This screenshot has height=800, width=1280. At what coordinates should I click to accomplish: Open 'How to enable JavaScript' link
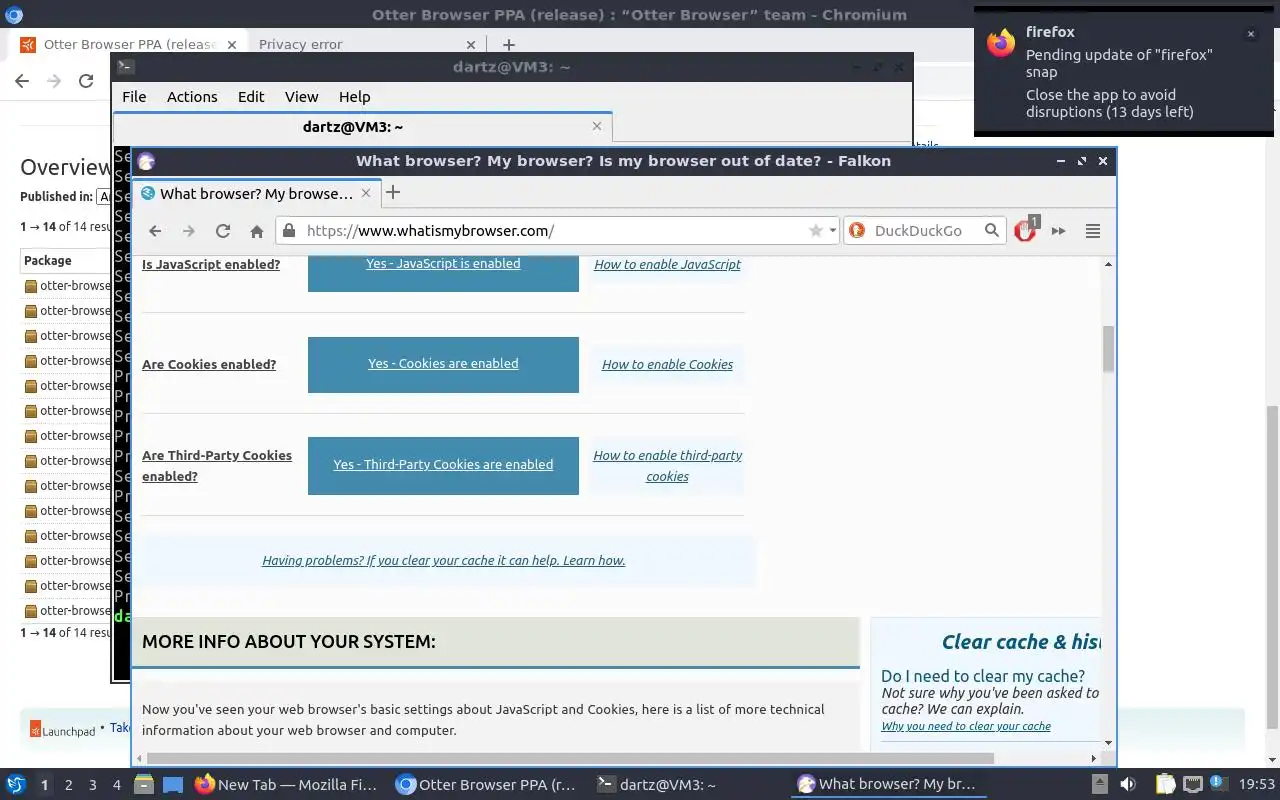(x=667, y=265)
